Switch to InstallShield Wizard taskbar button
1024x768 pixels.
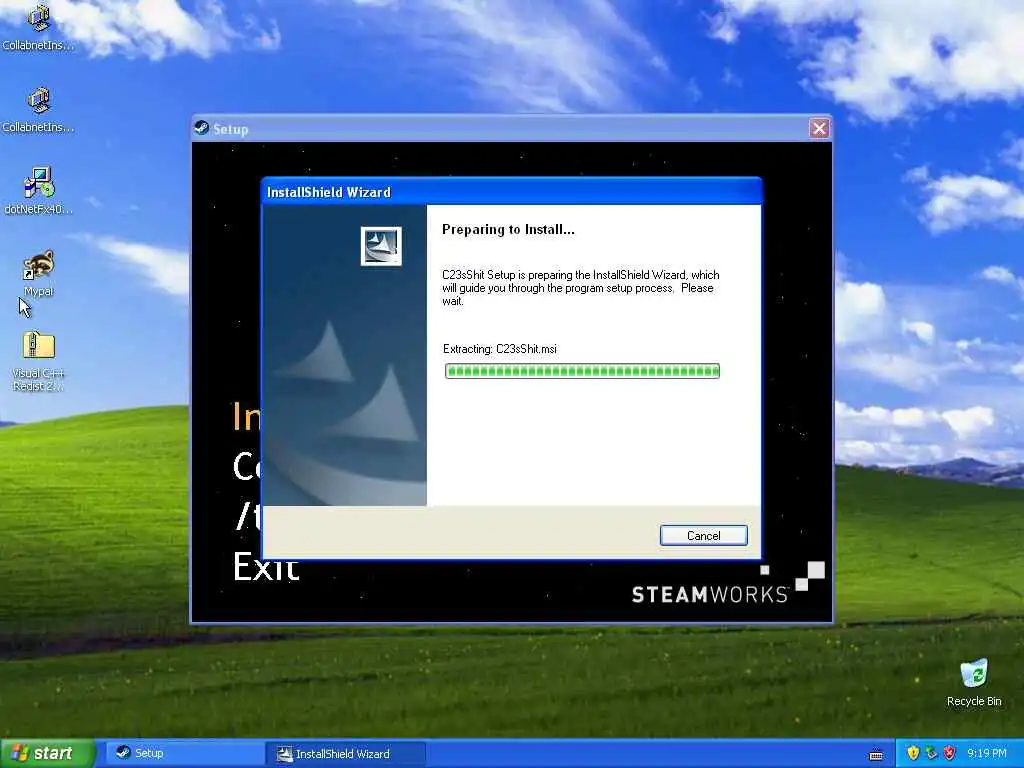click(x=346, y=754)
